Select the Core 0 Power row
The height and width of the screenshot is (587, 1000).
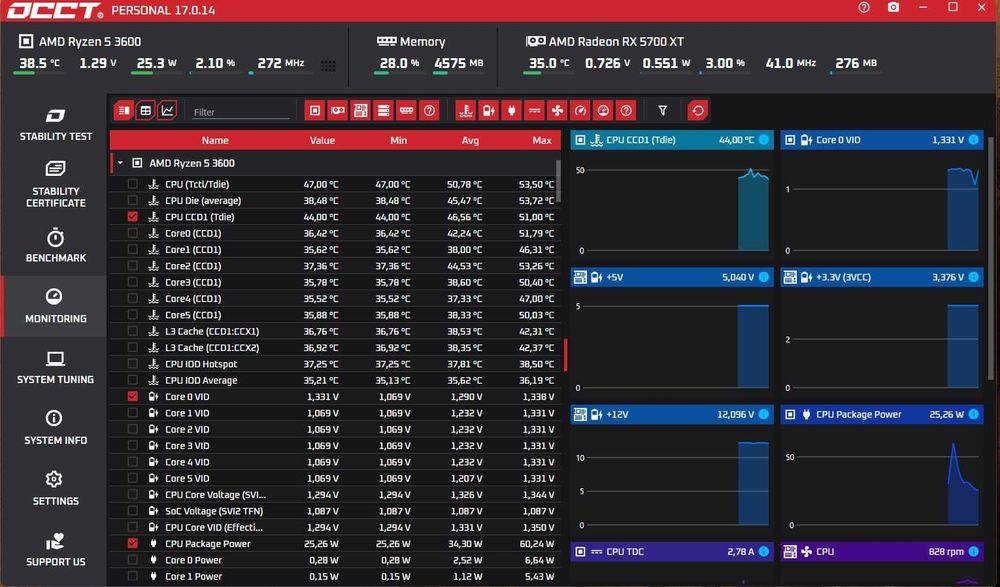pos(335,560)
